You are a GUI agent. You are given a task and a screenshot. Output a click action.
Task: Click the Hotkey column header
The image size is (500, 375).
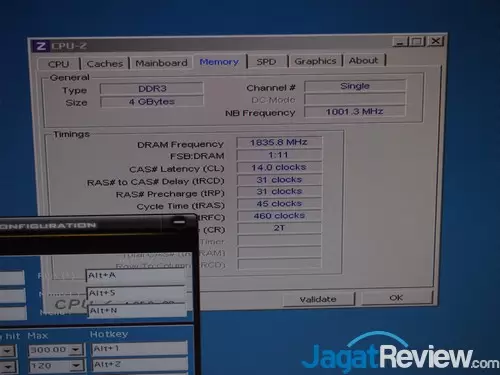pos(109,334)
